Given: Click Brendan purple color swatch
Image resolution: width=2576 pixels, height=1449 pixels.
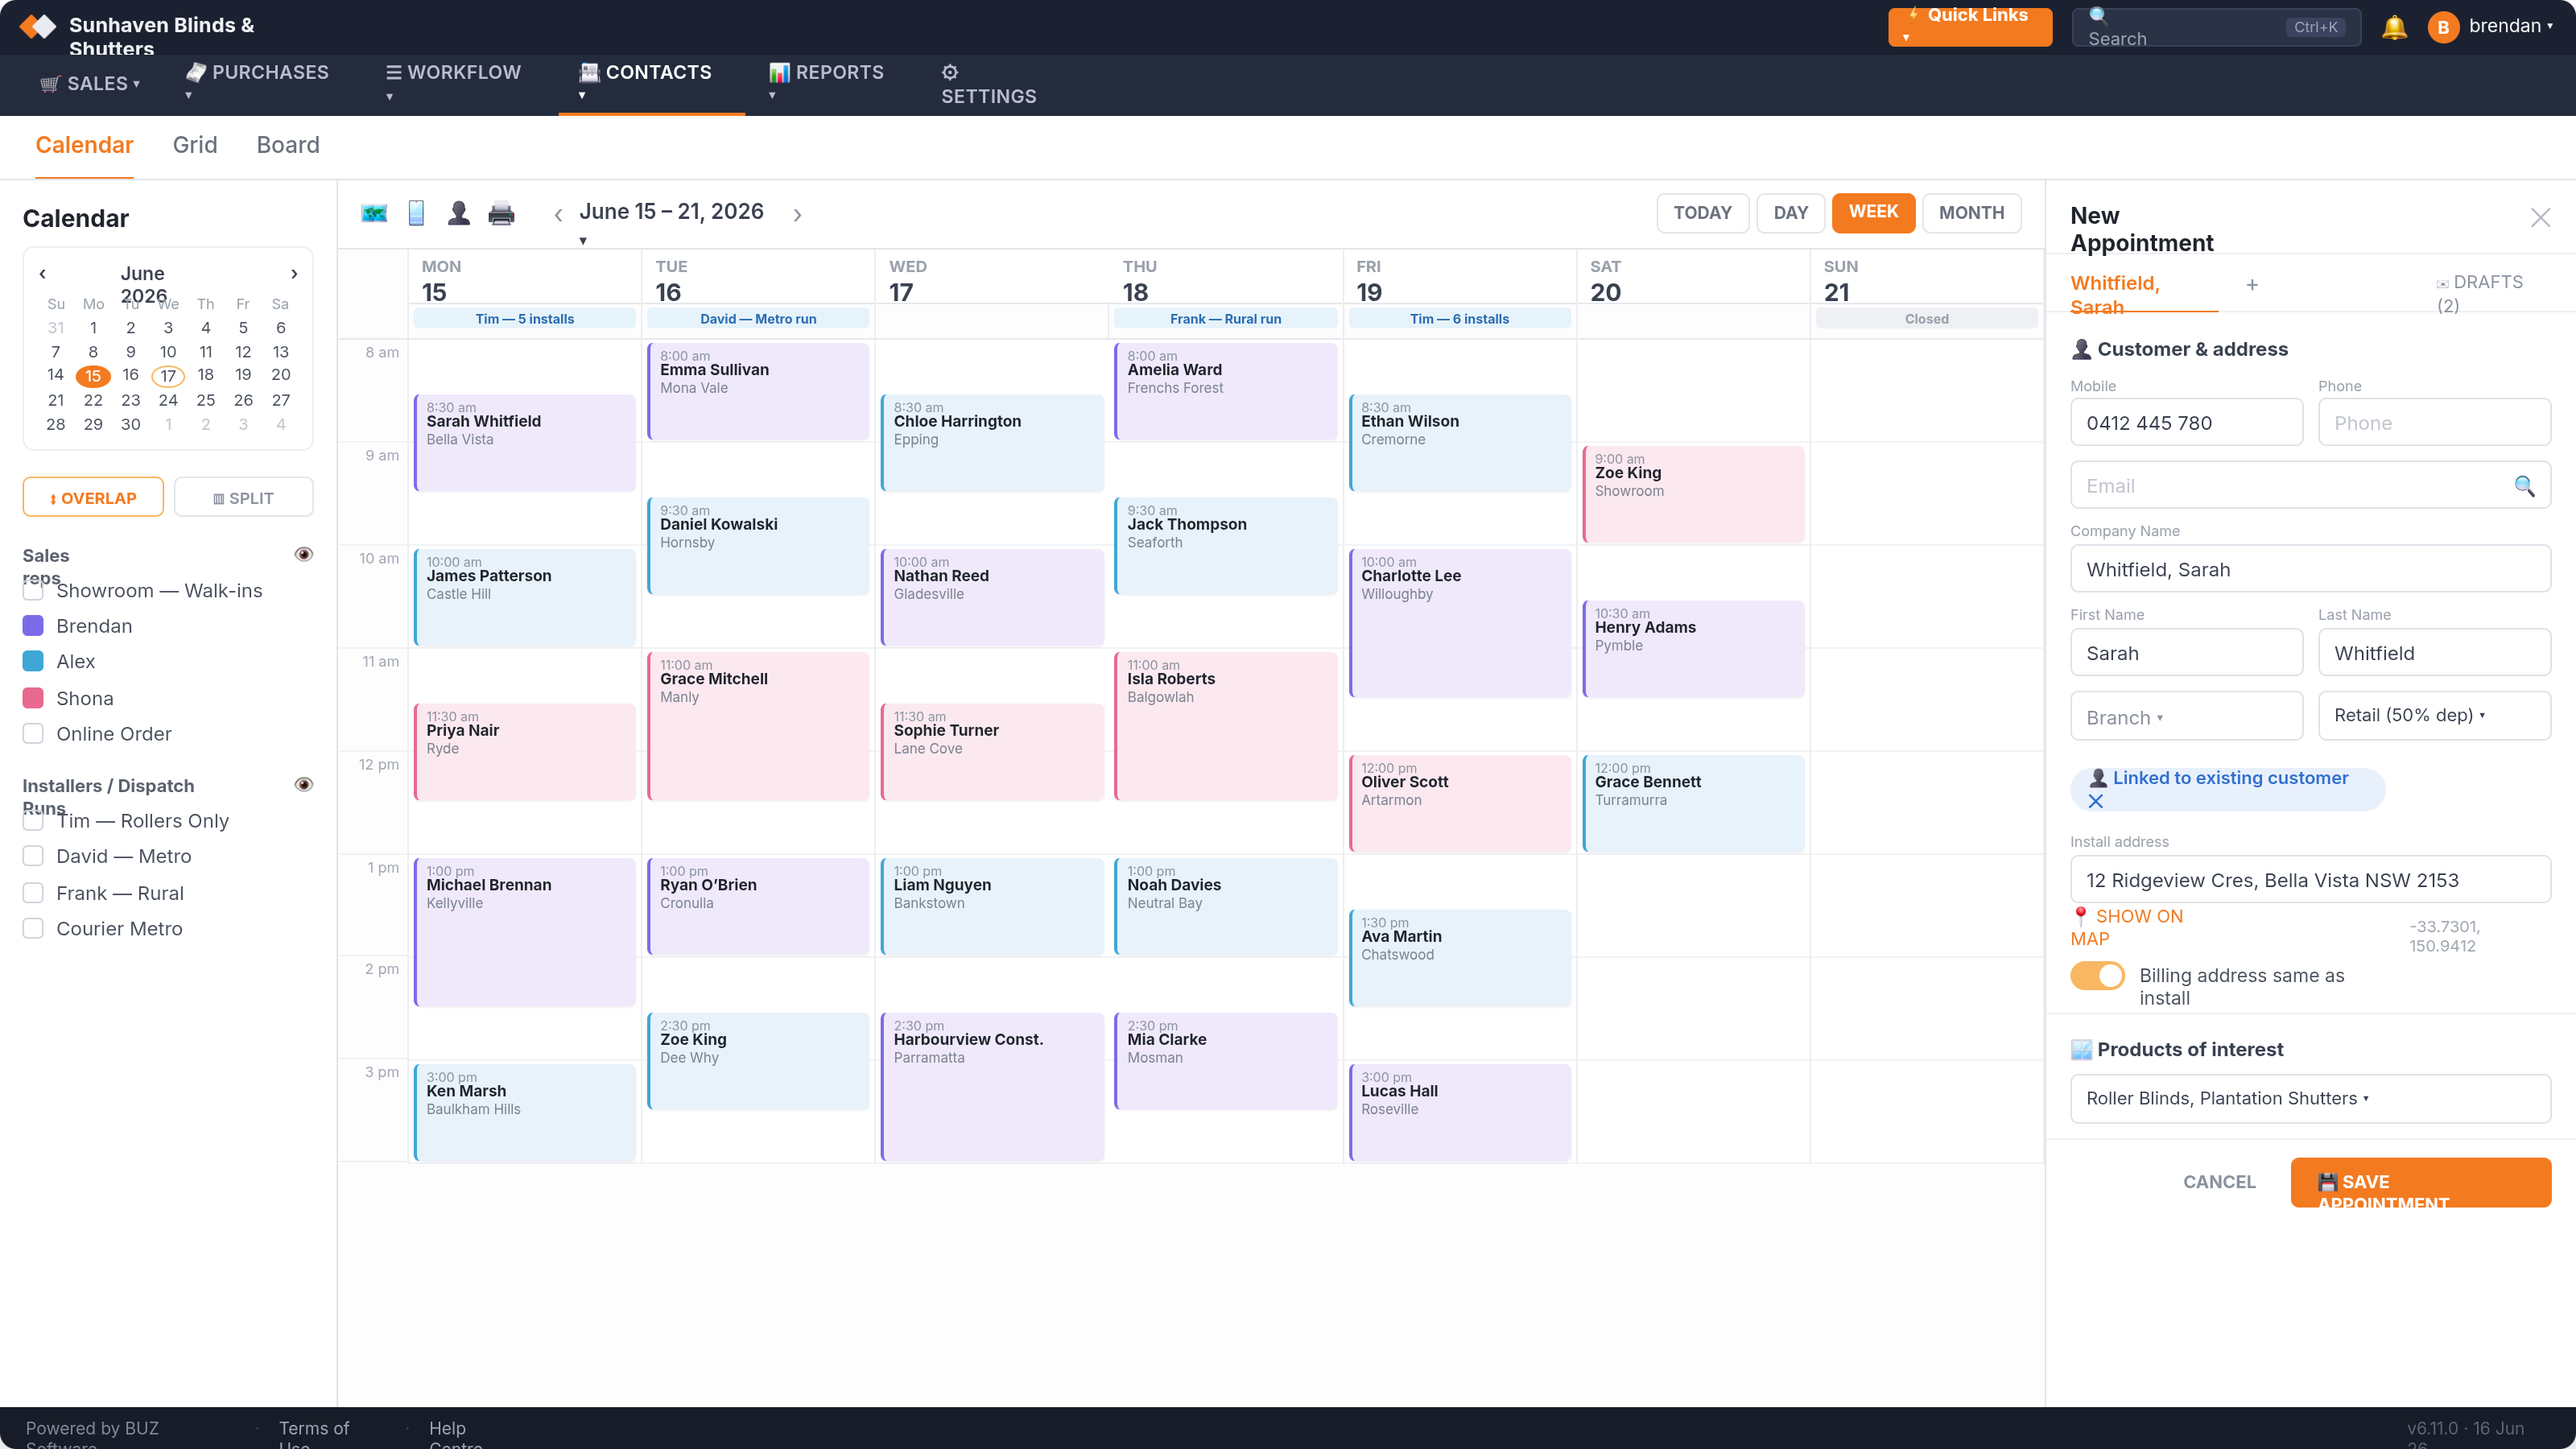Looking at the screenshot, I should click(33, 626).
